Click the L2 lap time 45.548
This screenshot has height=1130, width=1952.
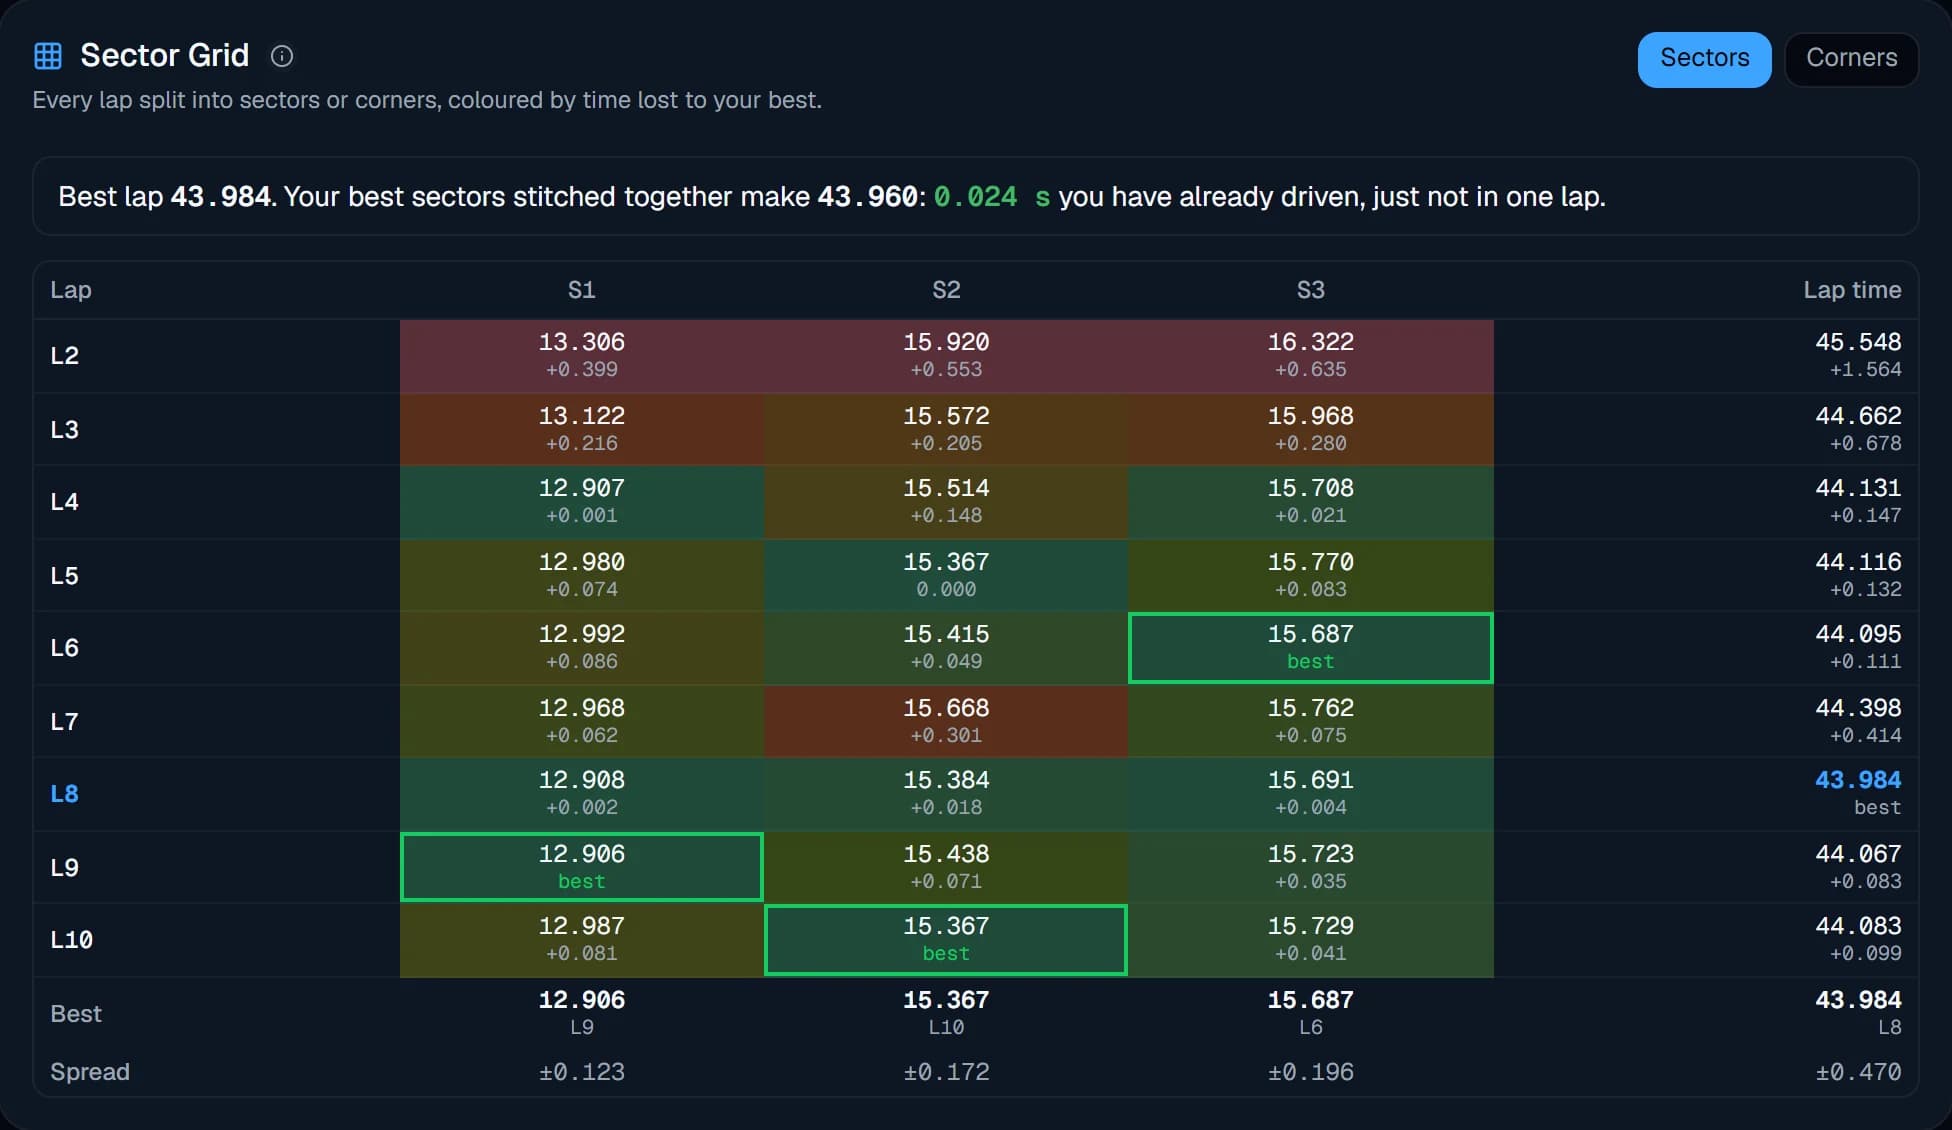coord(1858,343)
